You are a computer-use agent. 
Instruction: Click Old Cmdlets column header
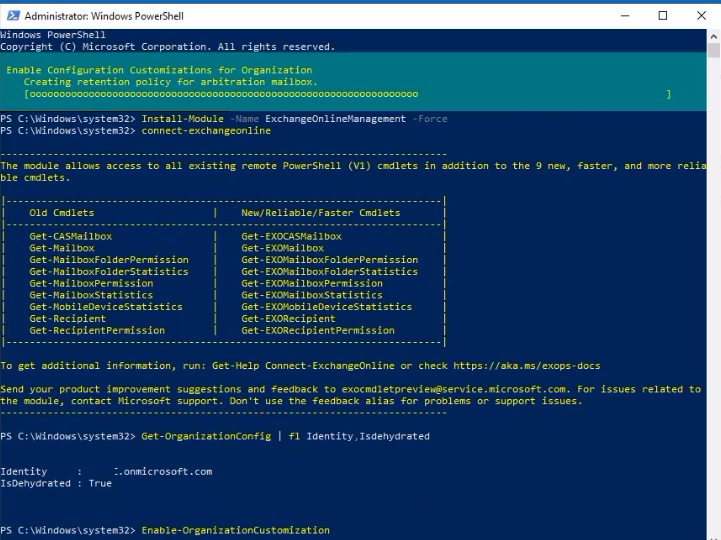click(62, 213)
